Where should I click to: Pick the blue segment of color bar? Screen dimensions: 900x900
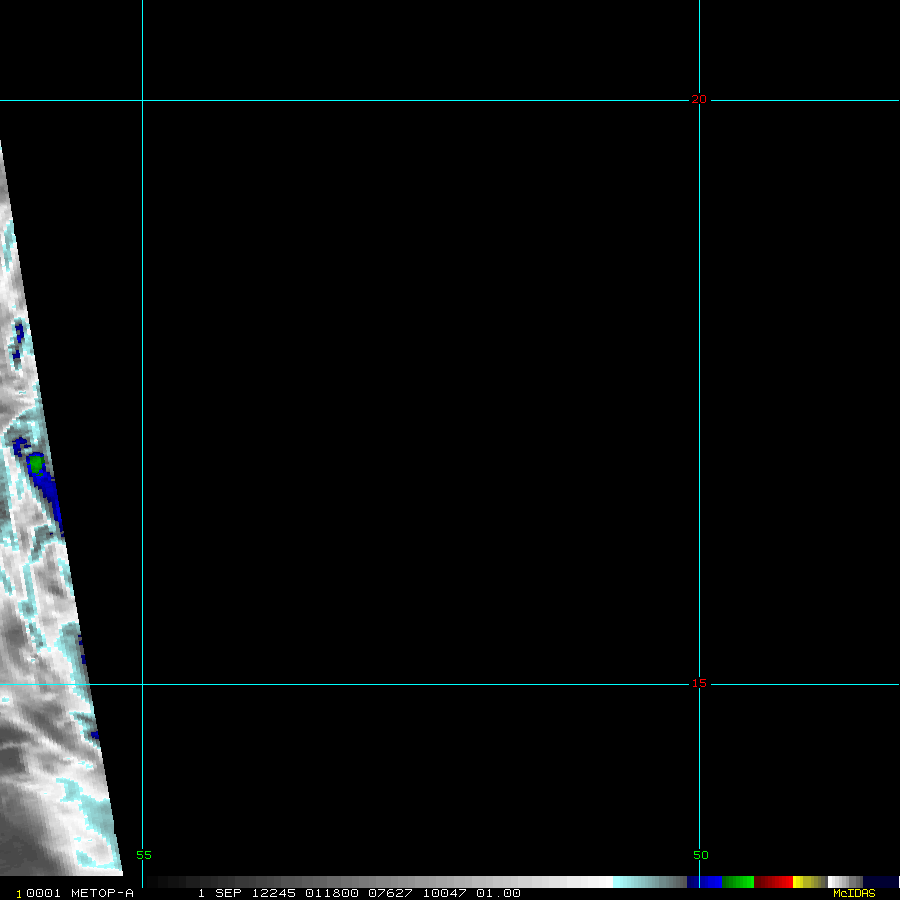coord(704,882)
